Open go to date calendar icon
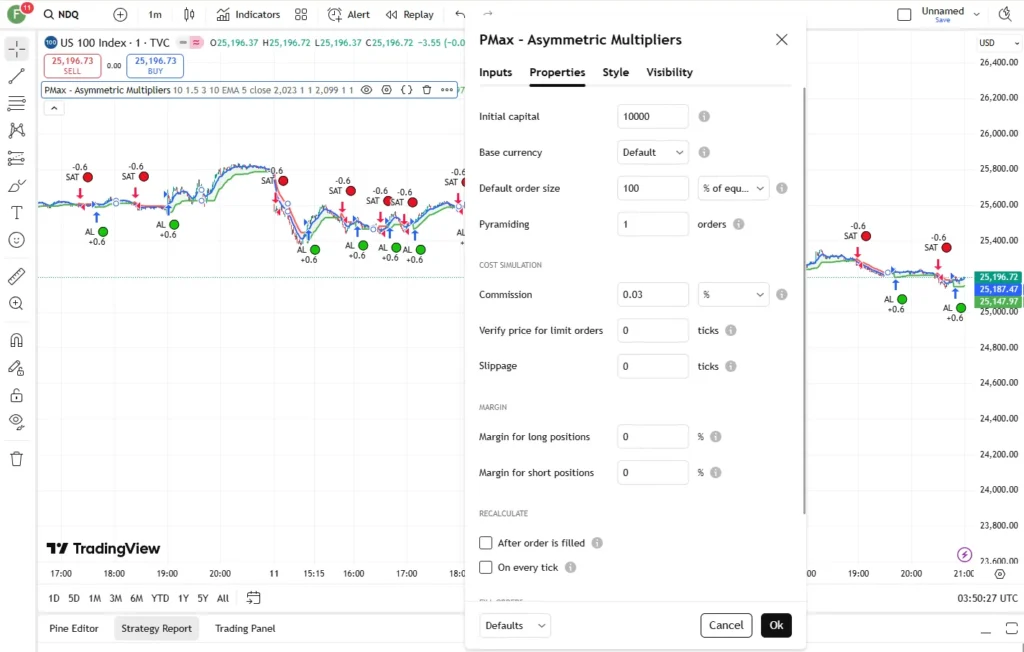 pyautogui.click(x=253, y=598)
